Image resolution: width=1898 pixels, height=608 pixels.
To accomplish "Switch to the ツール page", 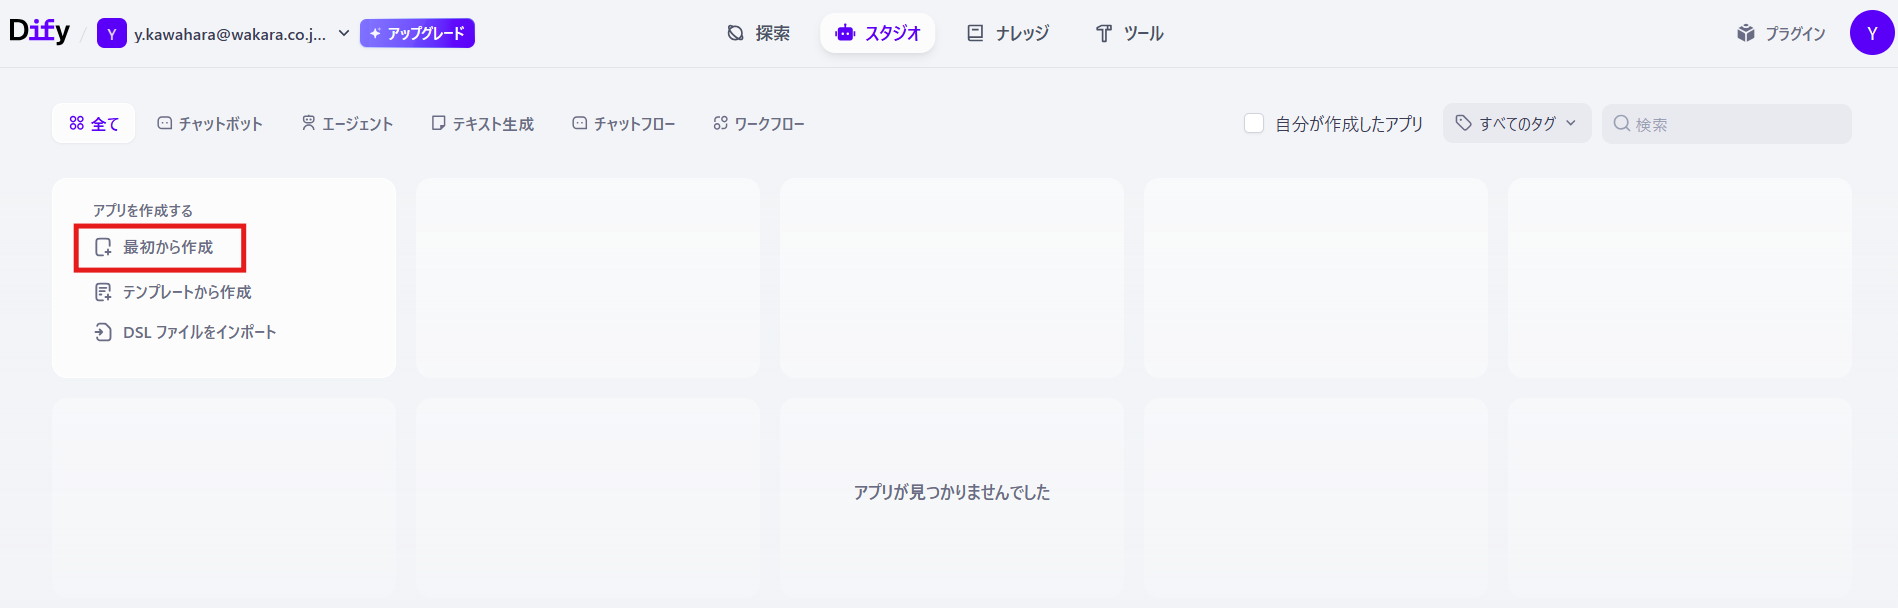I will [x=1129, y=33].
